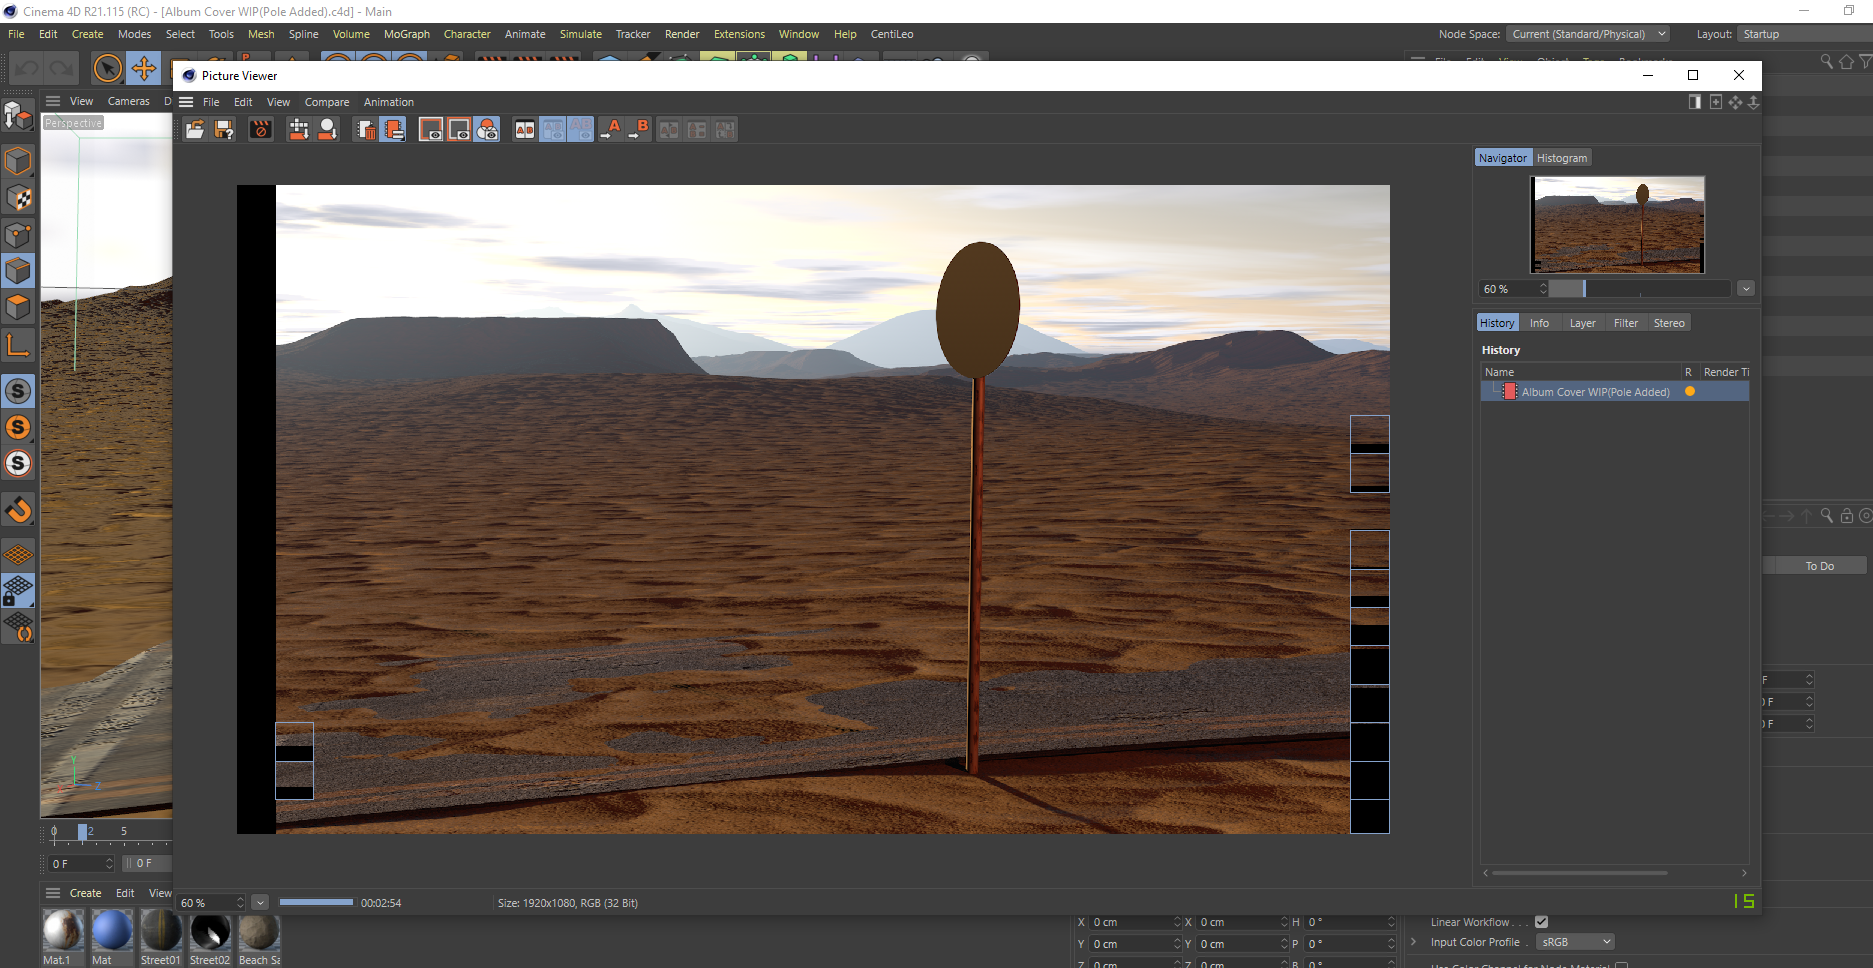Toggle the color channels eye icon
Viewport: 1873px width, 968px height.
pos(487,130)
